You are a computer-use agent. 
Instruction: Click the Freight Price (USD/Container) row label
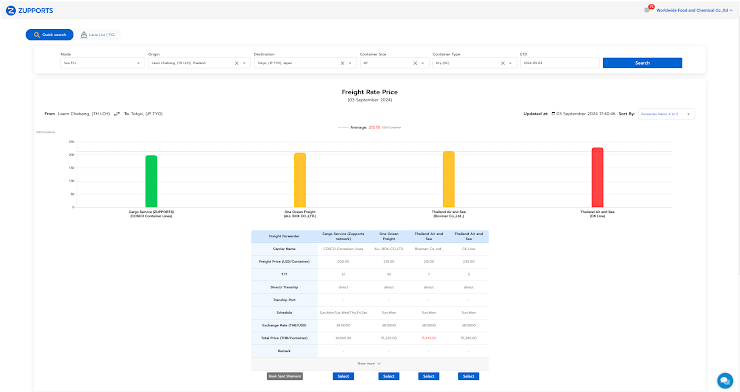[x=284, y=261]
